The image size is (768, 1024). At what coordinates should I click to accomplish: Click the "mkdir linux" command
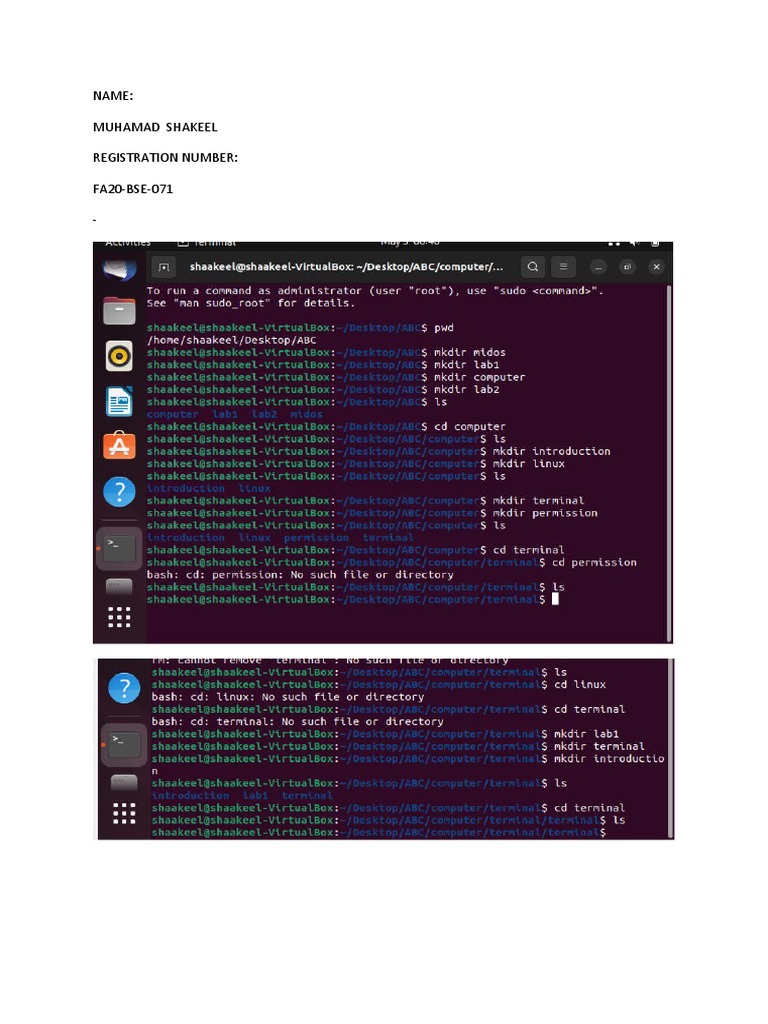(x=529, y=464)
